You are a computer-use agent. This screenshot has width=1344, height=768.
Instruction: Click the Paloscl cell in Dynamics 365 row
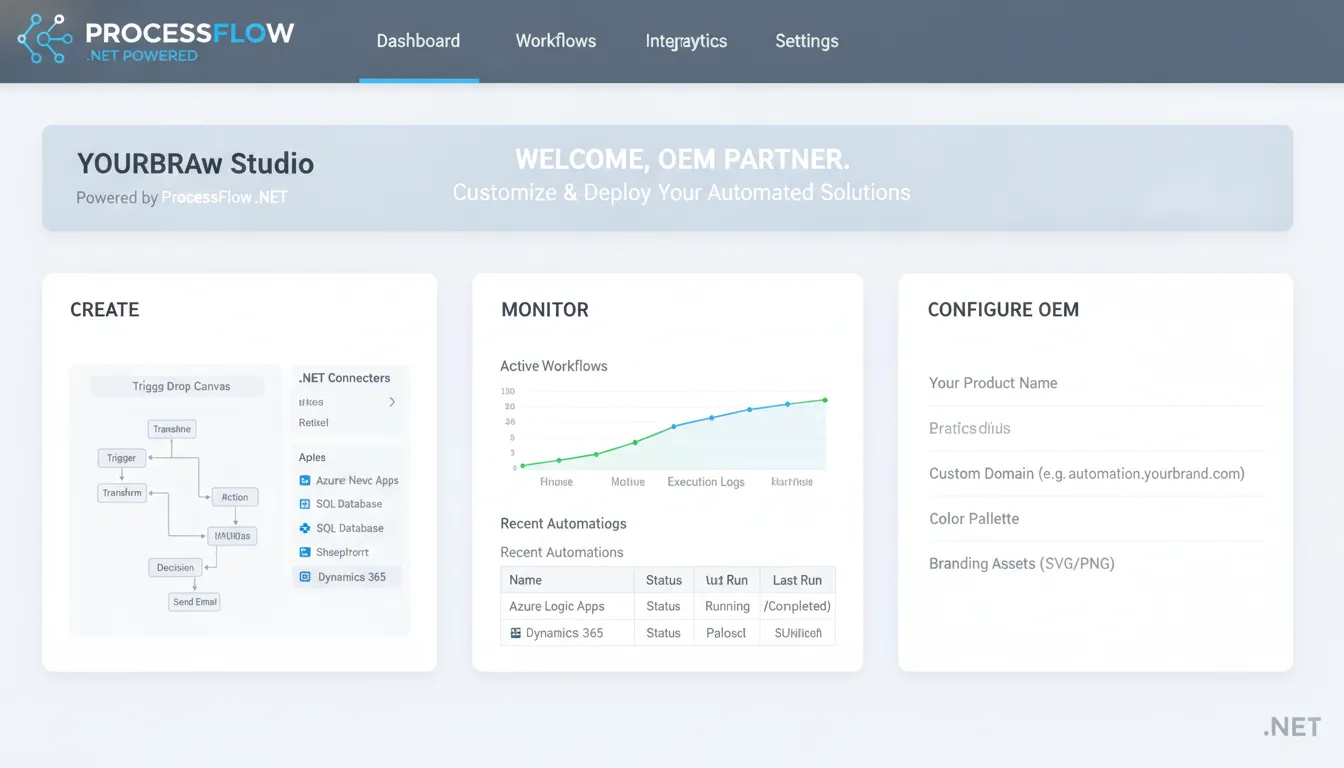pos(727,633)
